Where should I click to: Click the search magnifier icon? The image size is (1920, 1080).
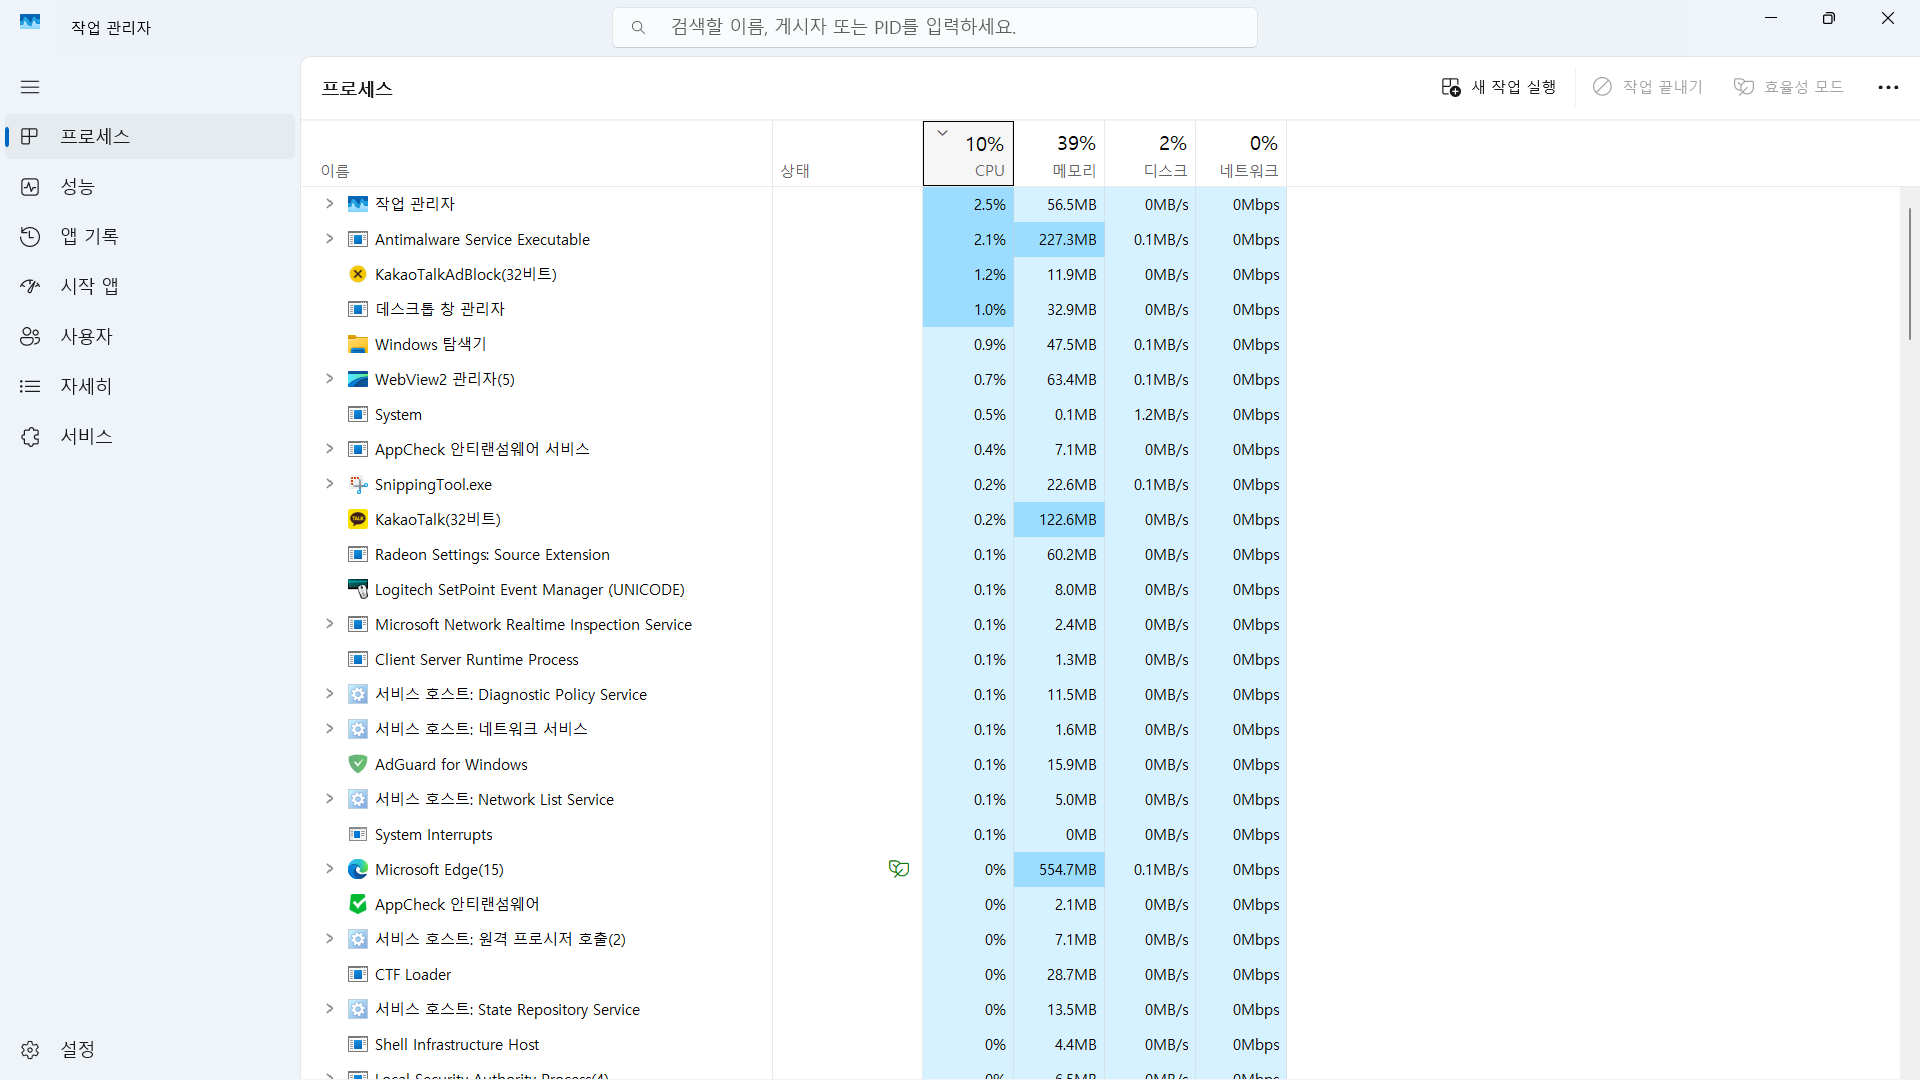click(638, 28)
